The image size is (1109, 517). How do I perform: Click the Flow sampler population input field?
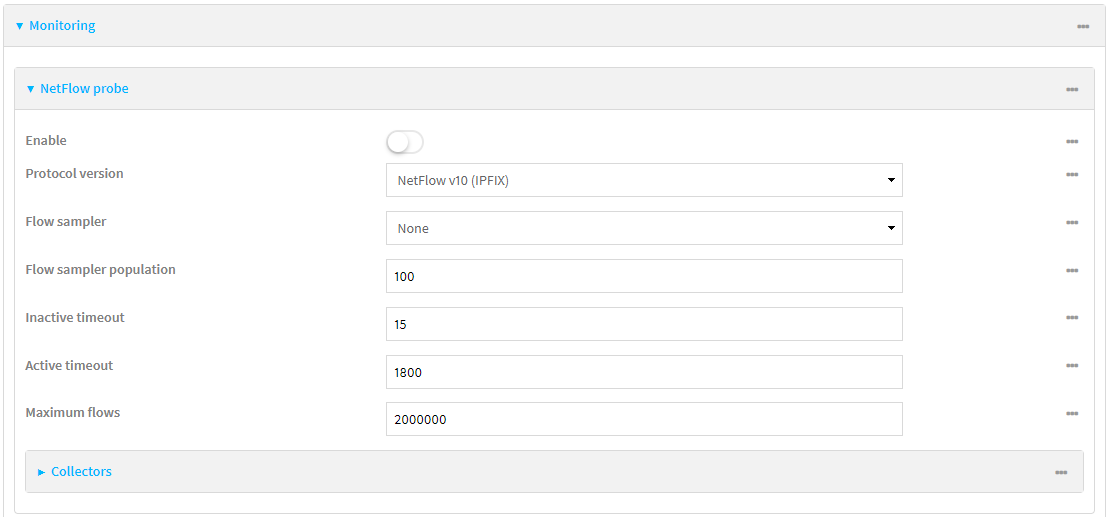click(x=643, y=276)
